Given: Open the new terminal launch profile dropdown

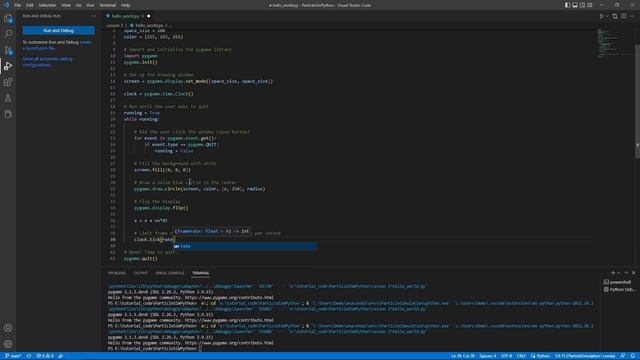Looking at the screenshot, I should click(x=618, y=273).
